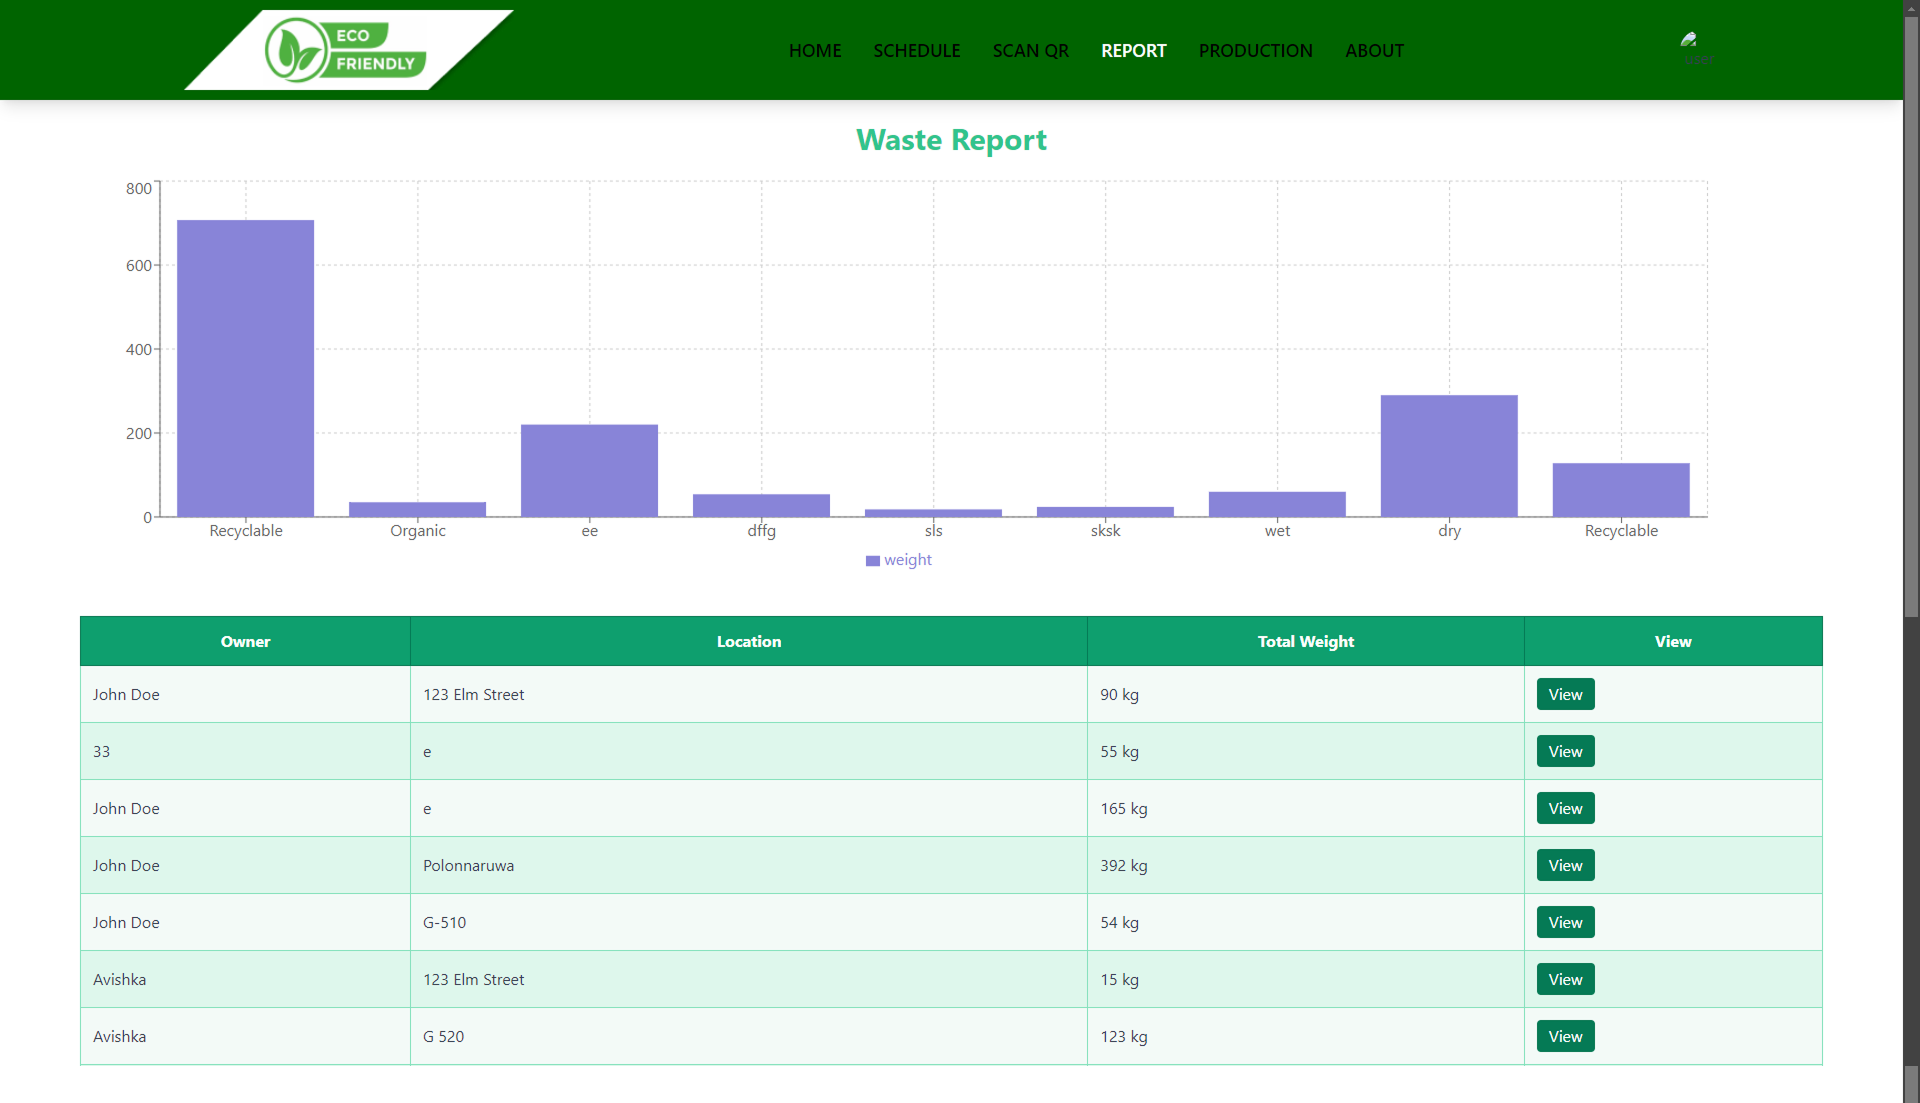Select the REPORT nav tab
Image resolution: width=1920 pixels, height=1103 pixels.
tap(1133, 50)
